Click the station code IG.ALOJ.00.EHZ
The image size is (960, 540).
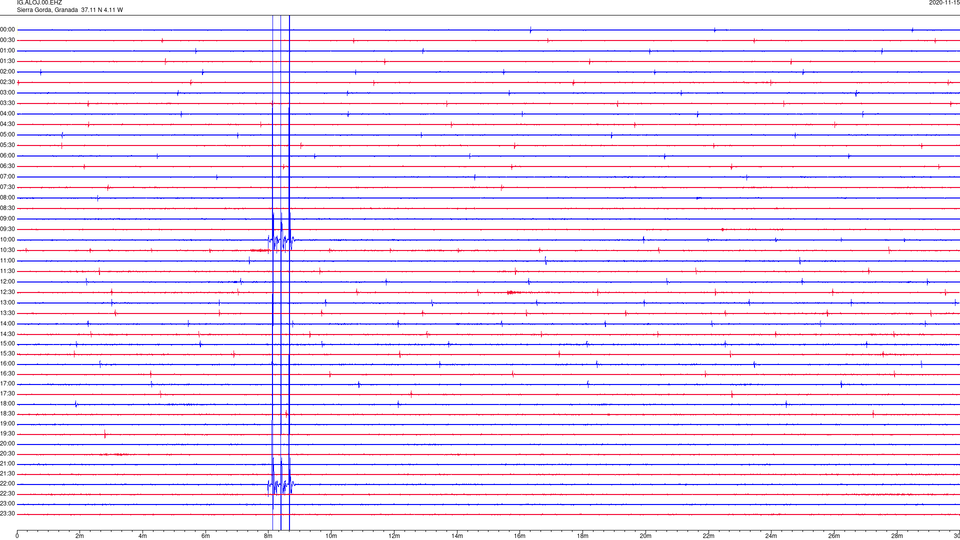point(39,3)
